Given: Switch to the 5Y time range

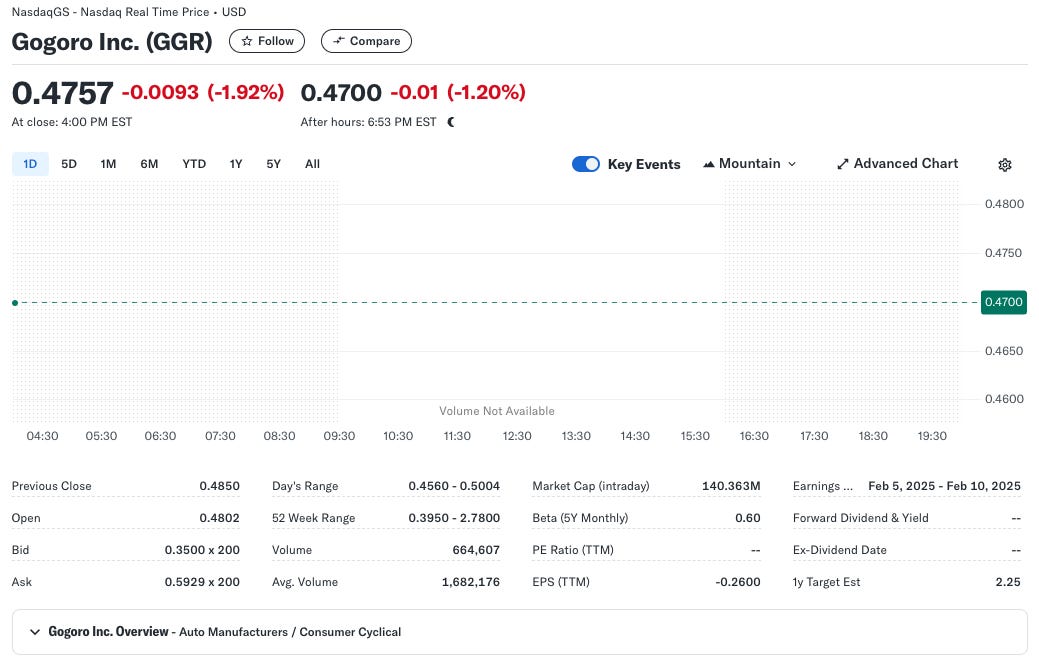Looking at the screenshot, I should 274,164.
